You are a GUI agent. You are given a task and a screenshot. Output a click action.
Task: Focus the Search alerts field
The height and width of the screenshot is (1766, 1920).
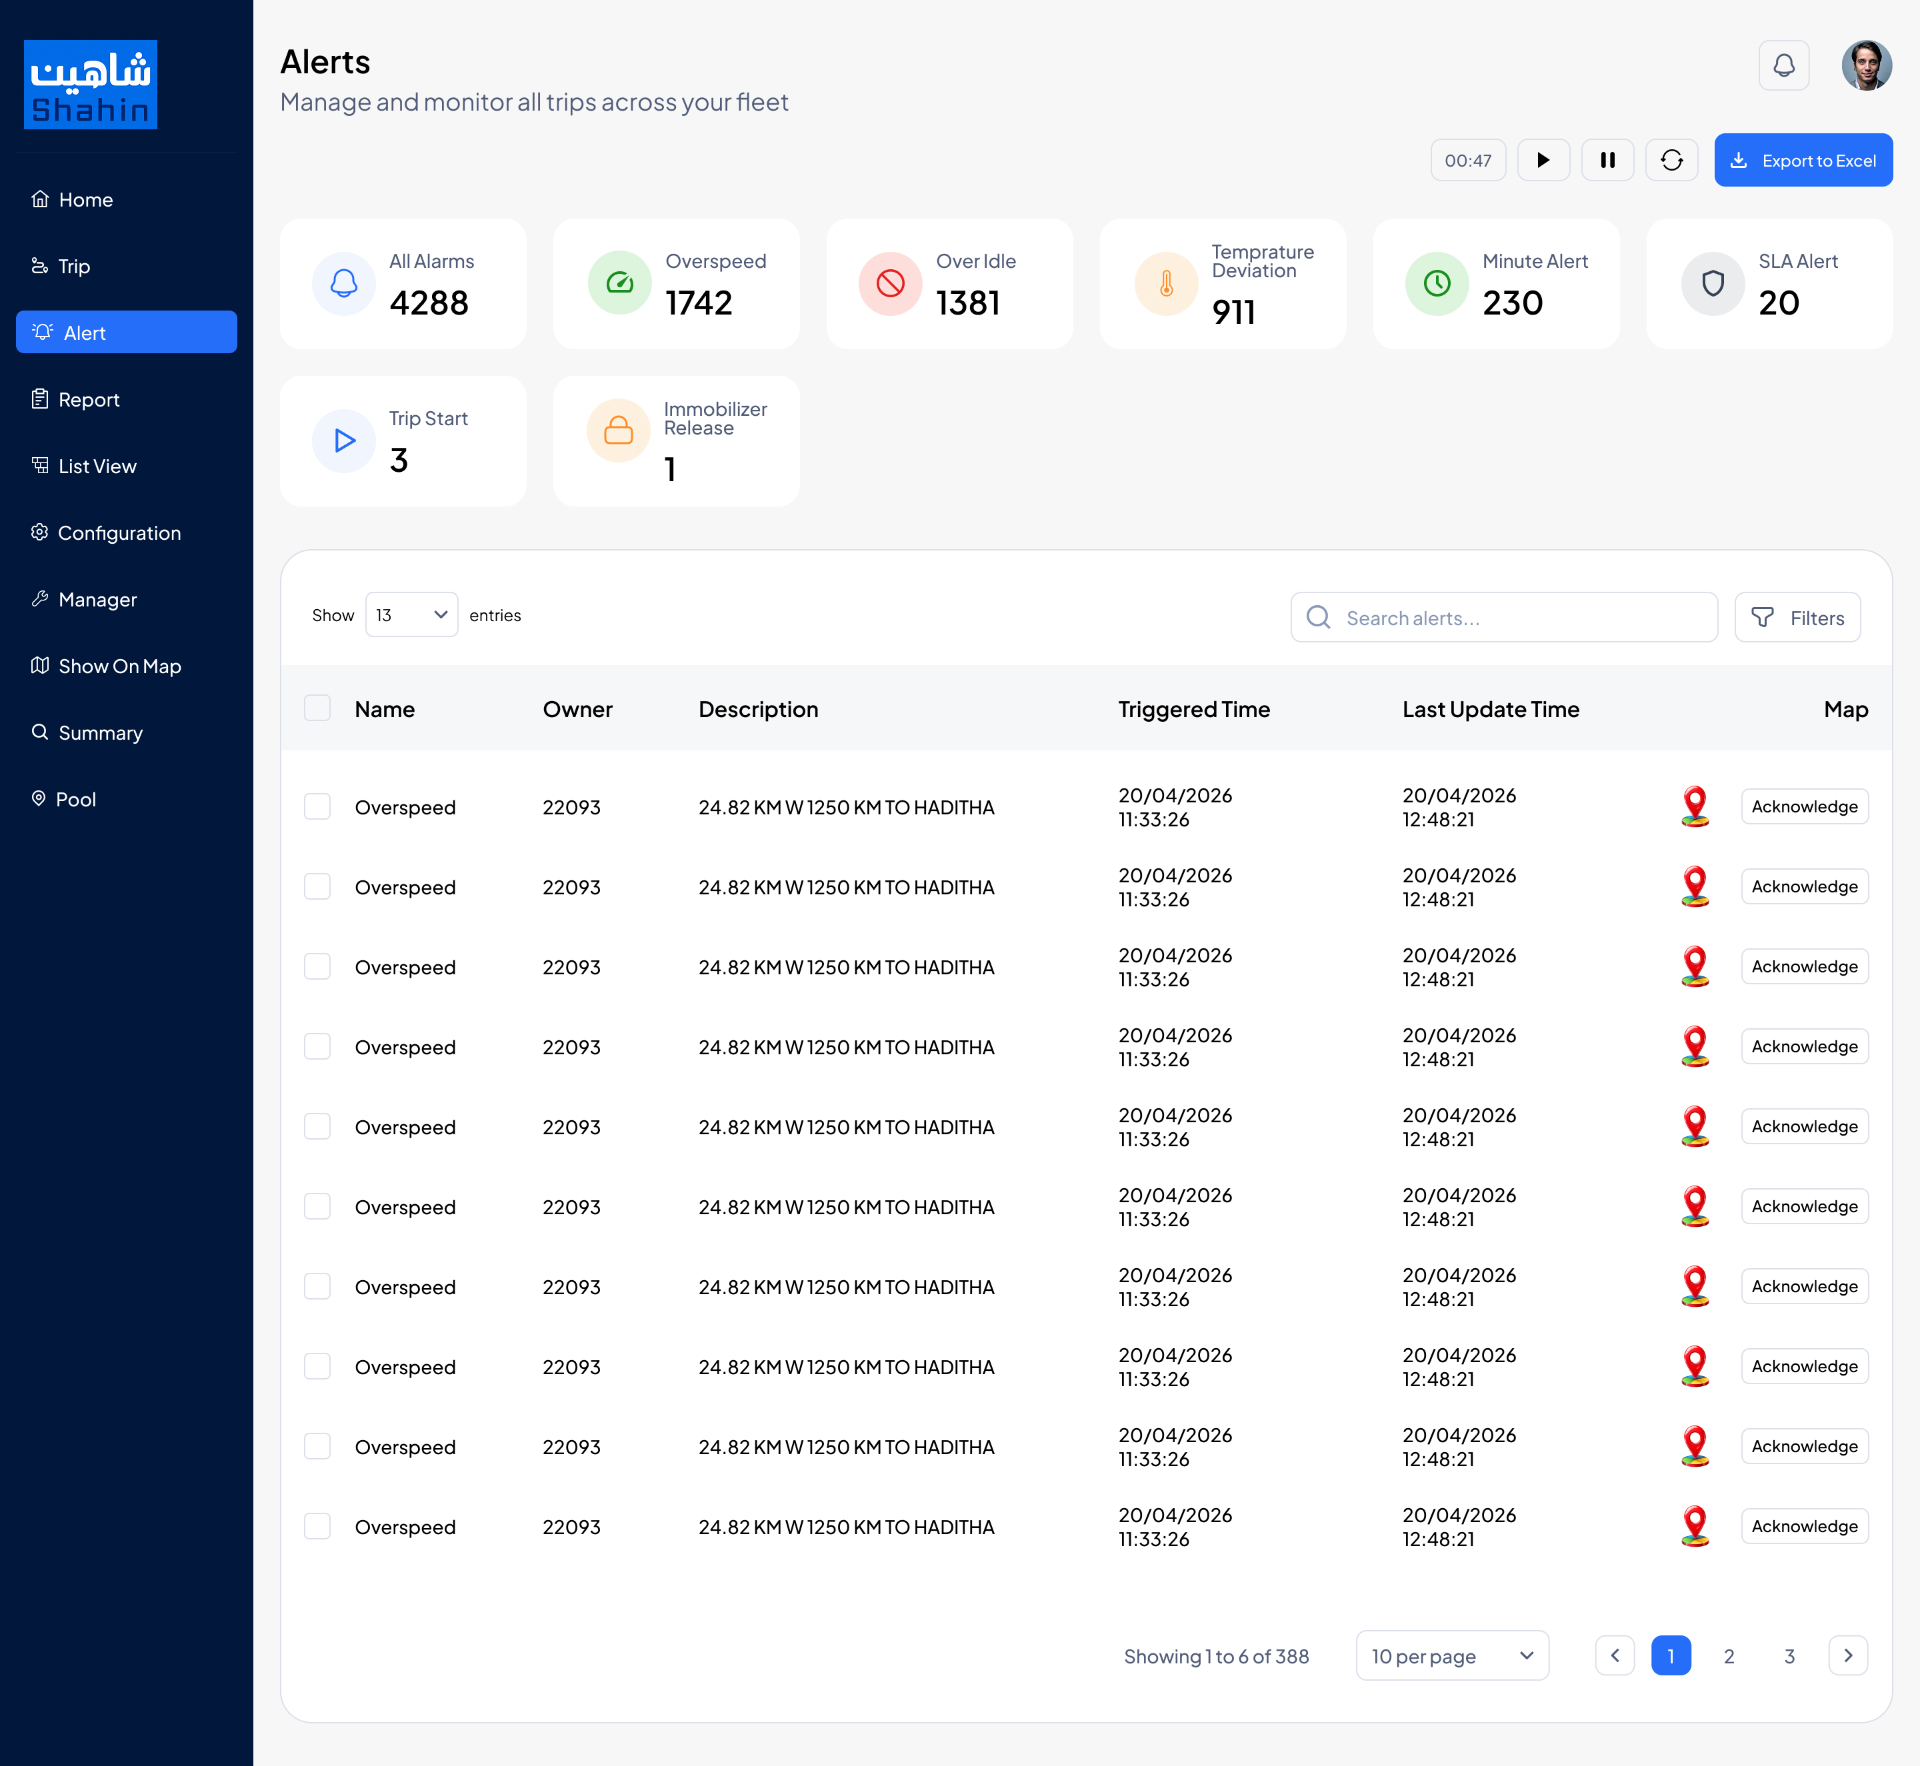(x=1504, y=617)
